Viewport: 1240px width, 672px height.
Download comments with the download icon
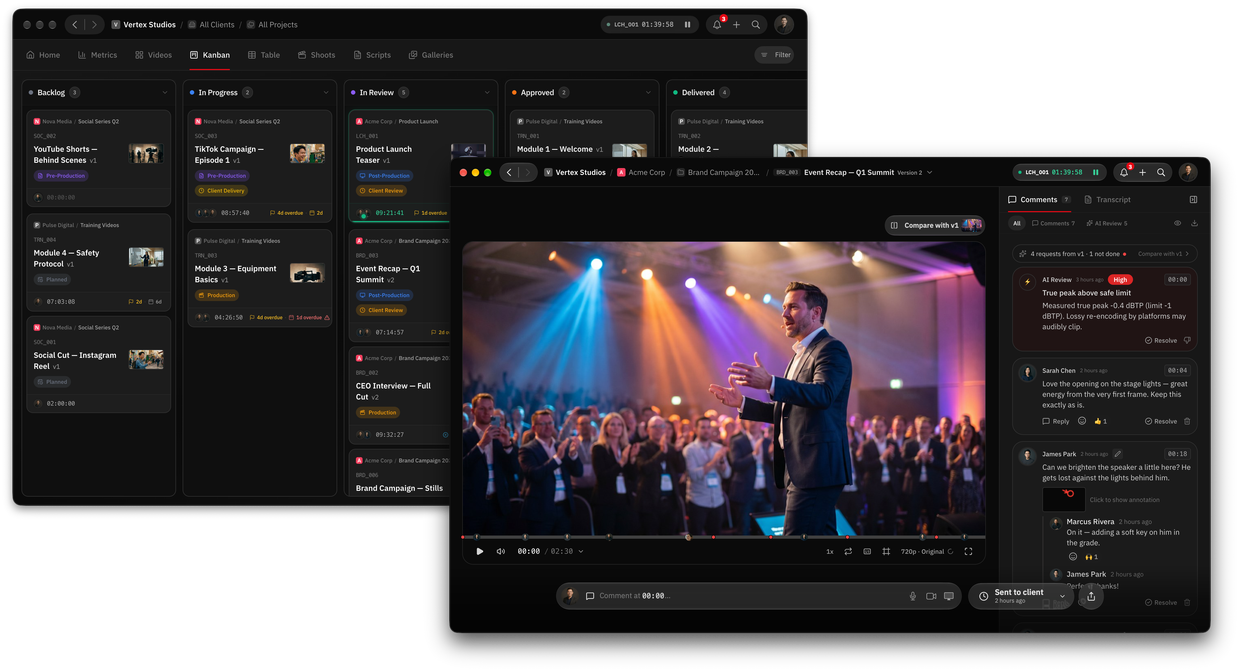click(x=1194, y=223)
